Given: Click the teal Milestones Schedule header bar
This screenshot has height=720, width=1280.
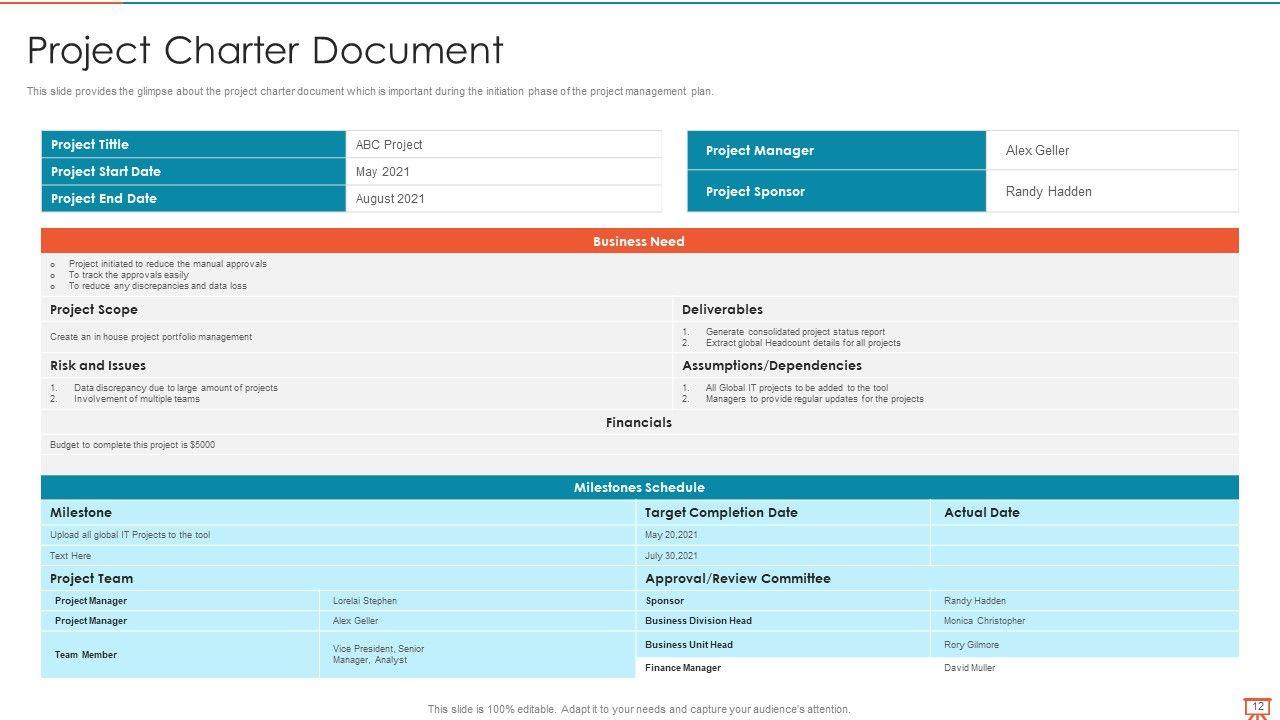Looking at the screenshot, I should pyautogui.click(x=639, y=488).
